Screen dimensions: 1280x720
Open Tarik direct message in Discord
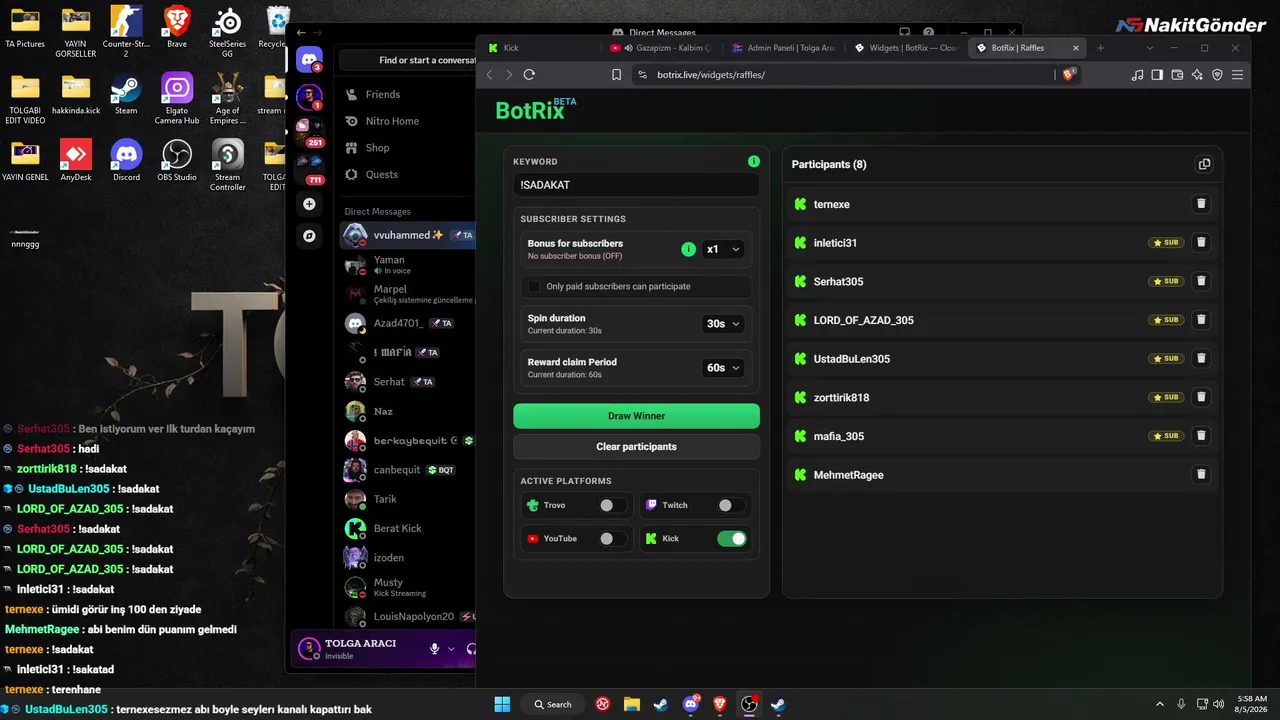pos(408,499)
